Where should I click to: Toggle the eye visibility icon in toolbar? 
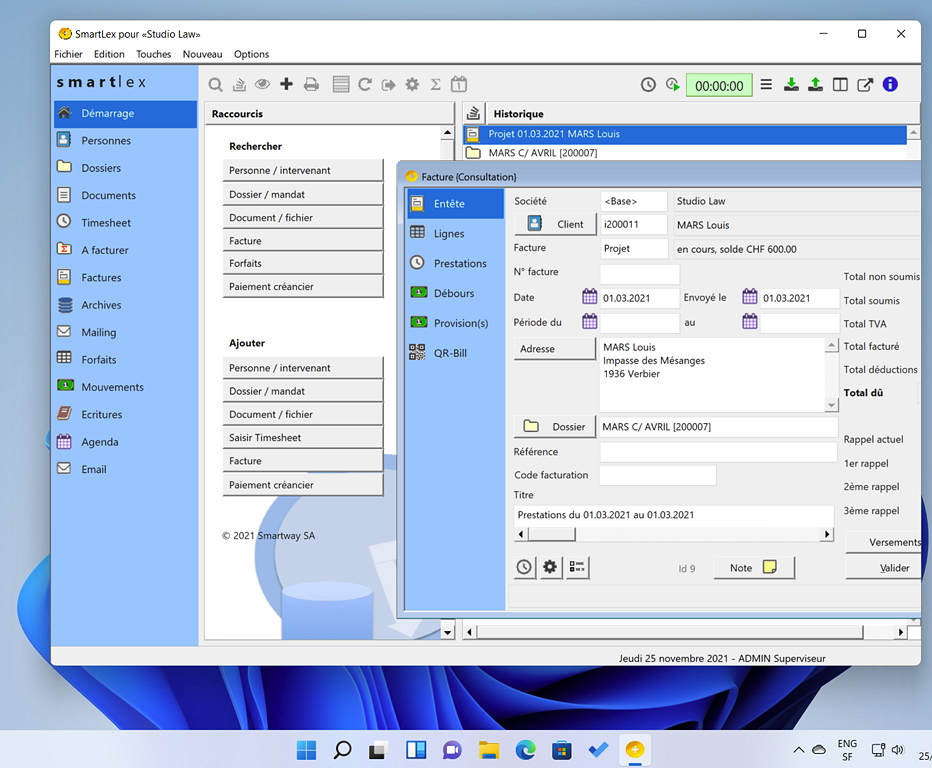pos(262,85)
